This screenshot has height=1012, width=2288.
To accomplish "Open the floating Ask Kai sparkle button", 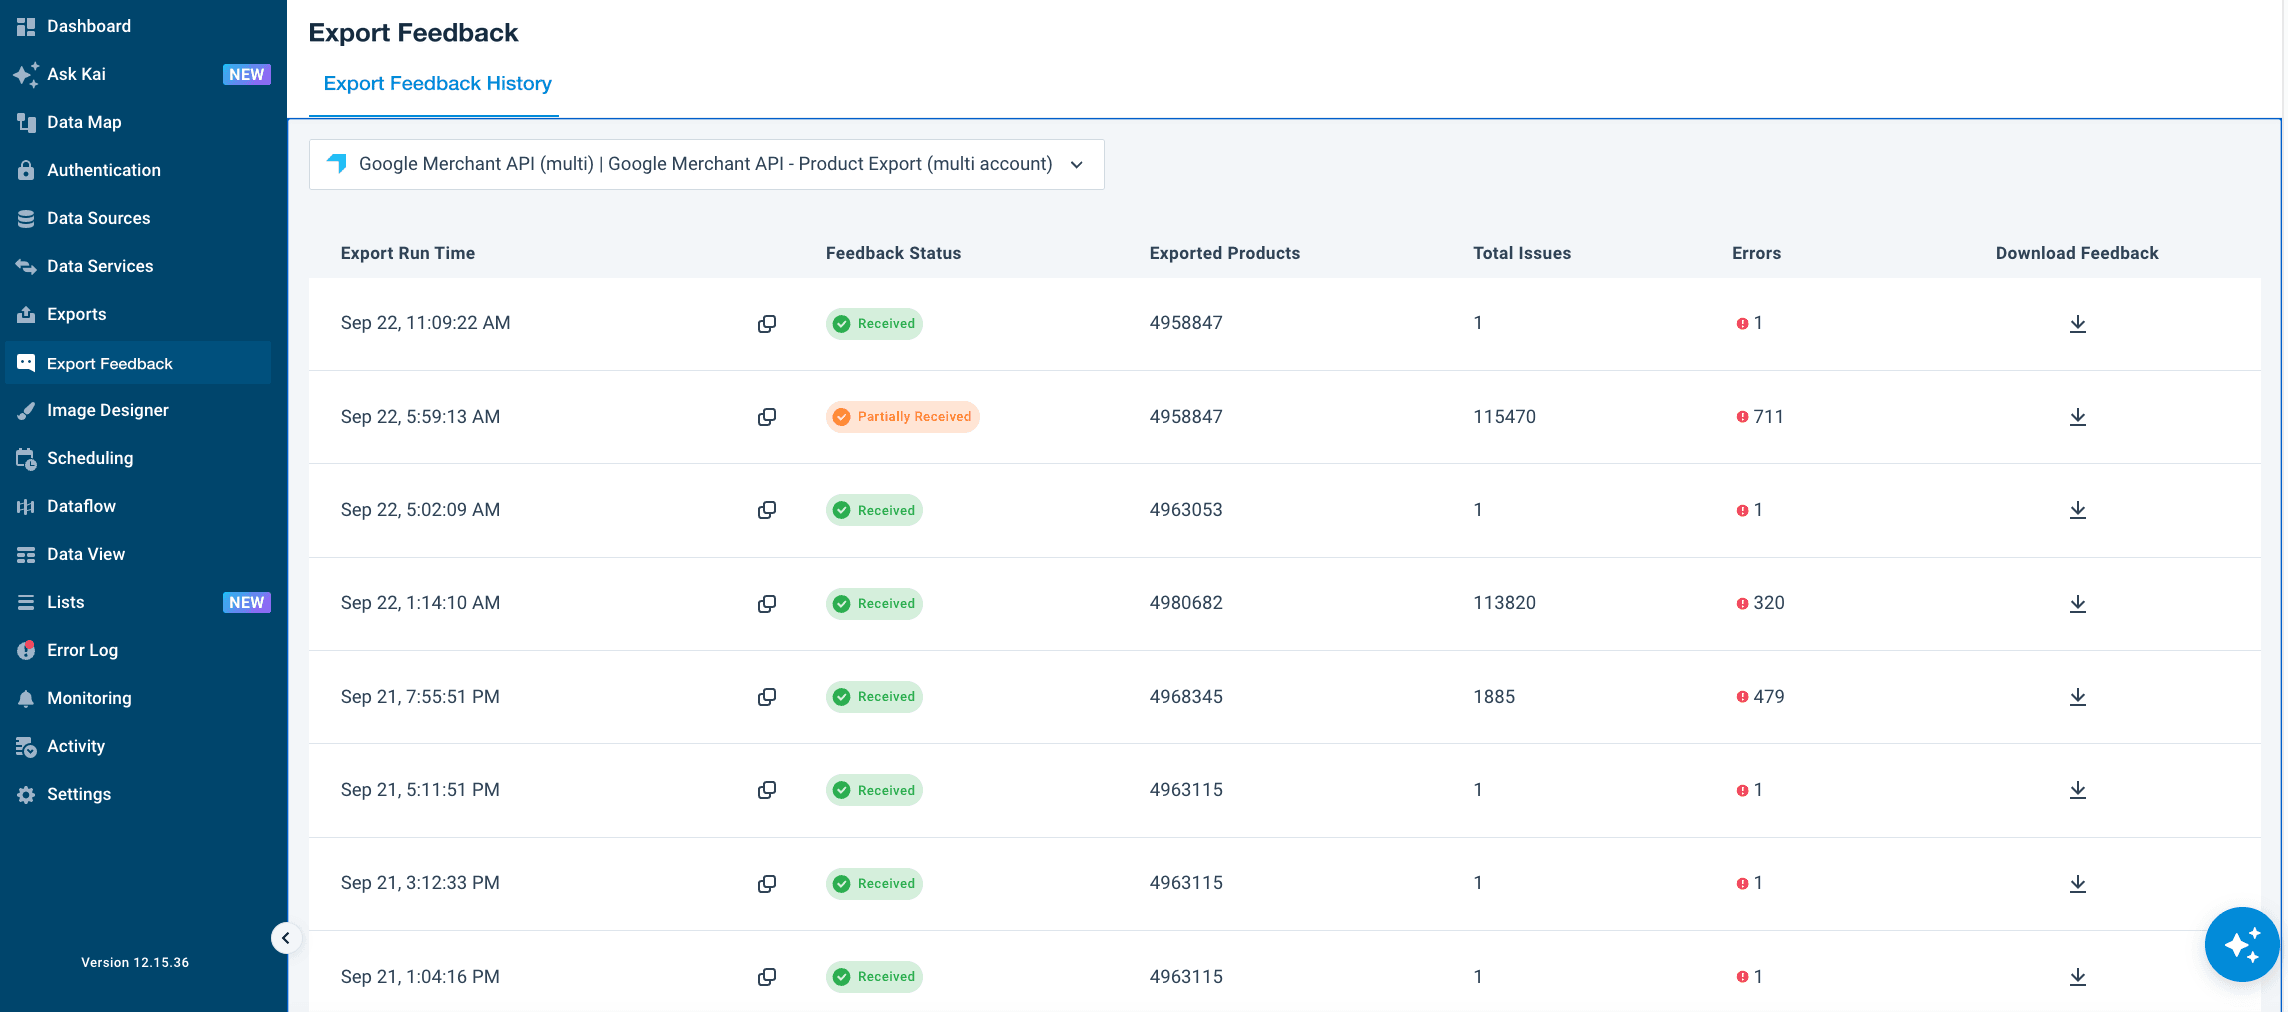I will (x=2242, y=945).
